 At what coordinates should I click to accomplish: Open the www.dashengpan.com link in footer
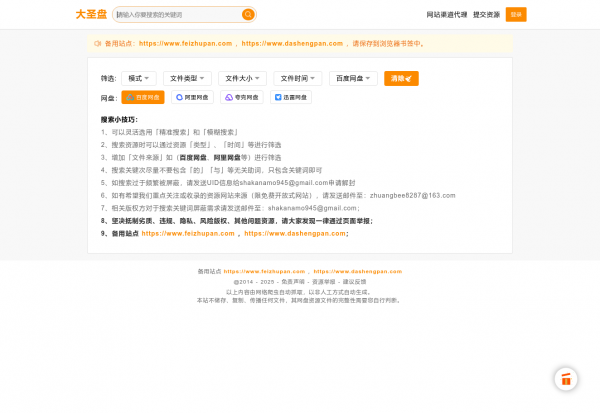pos(357,271)
